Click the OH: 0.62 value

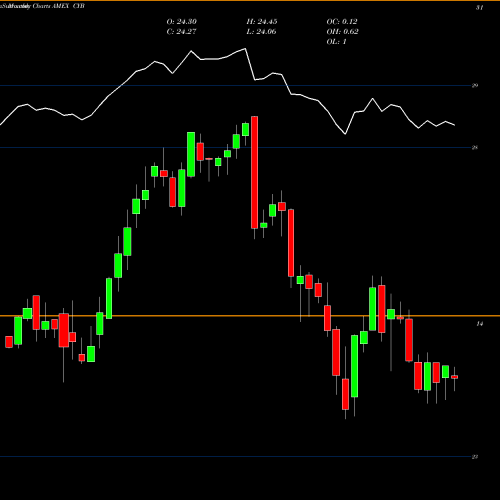(342, 32)
